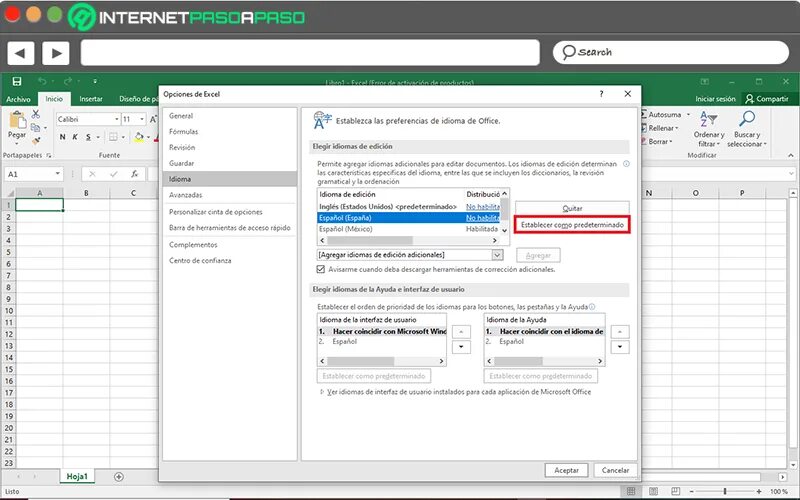Click the Borrar eraser icon

point(644,141)
